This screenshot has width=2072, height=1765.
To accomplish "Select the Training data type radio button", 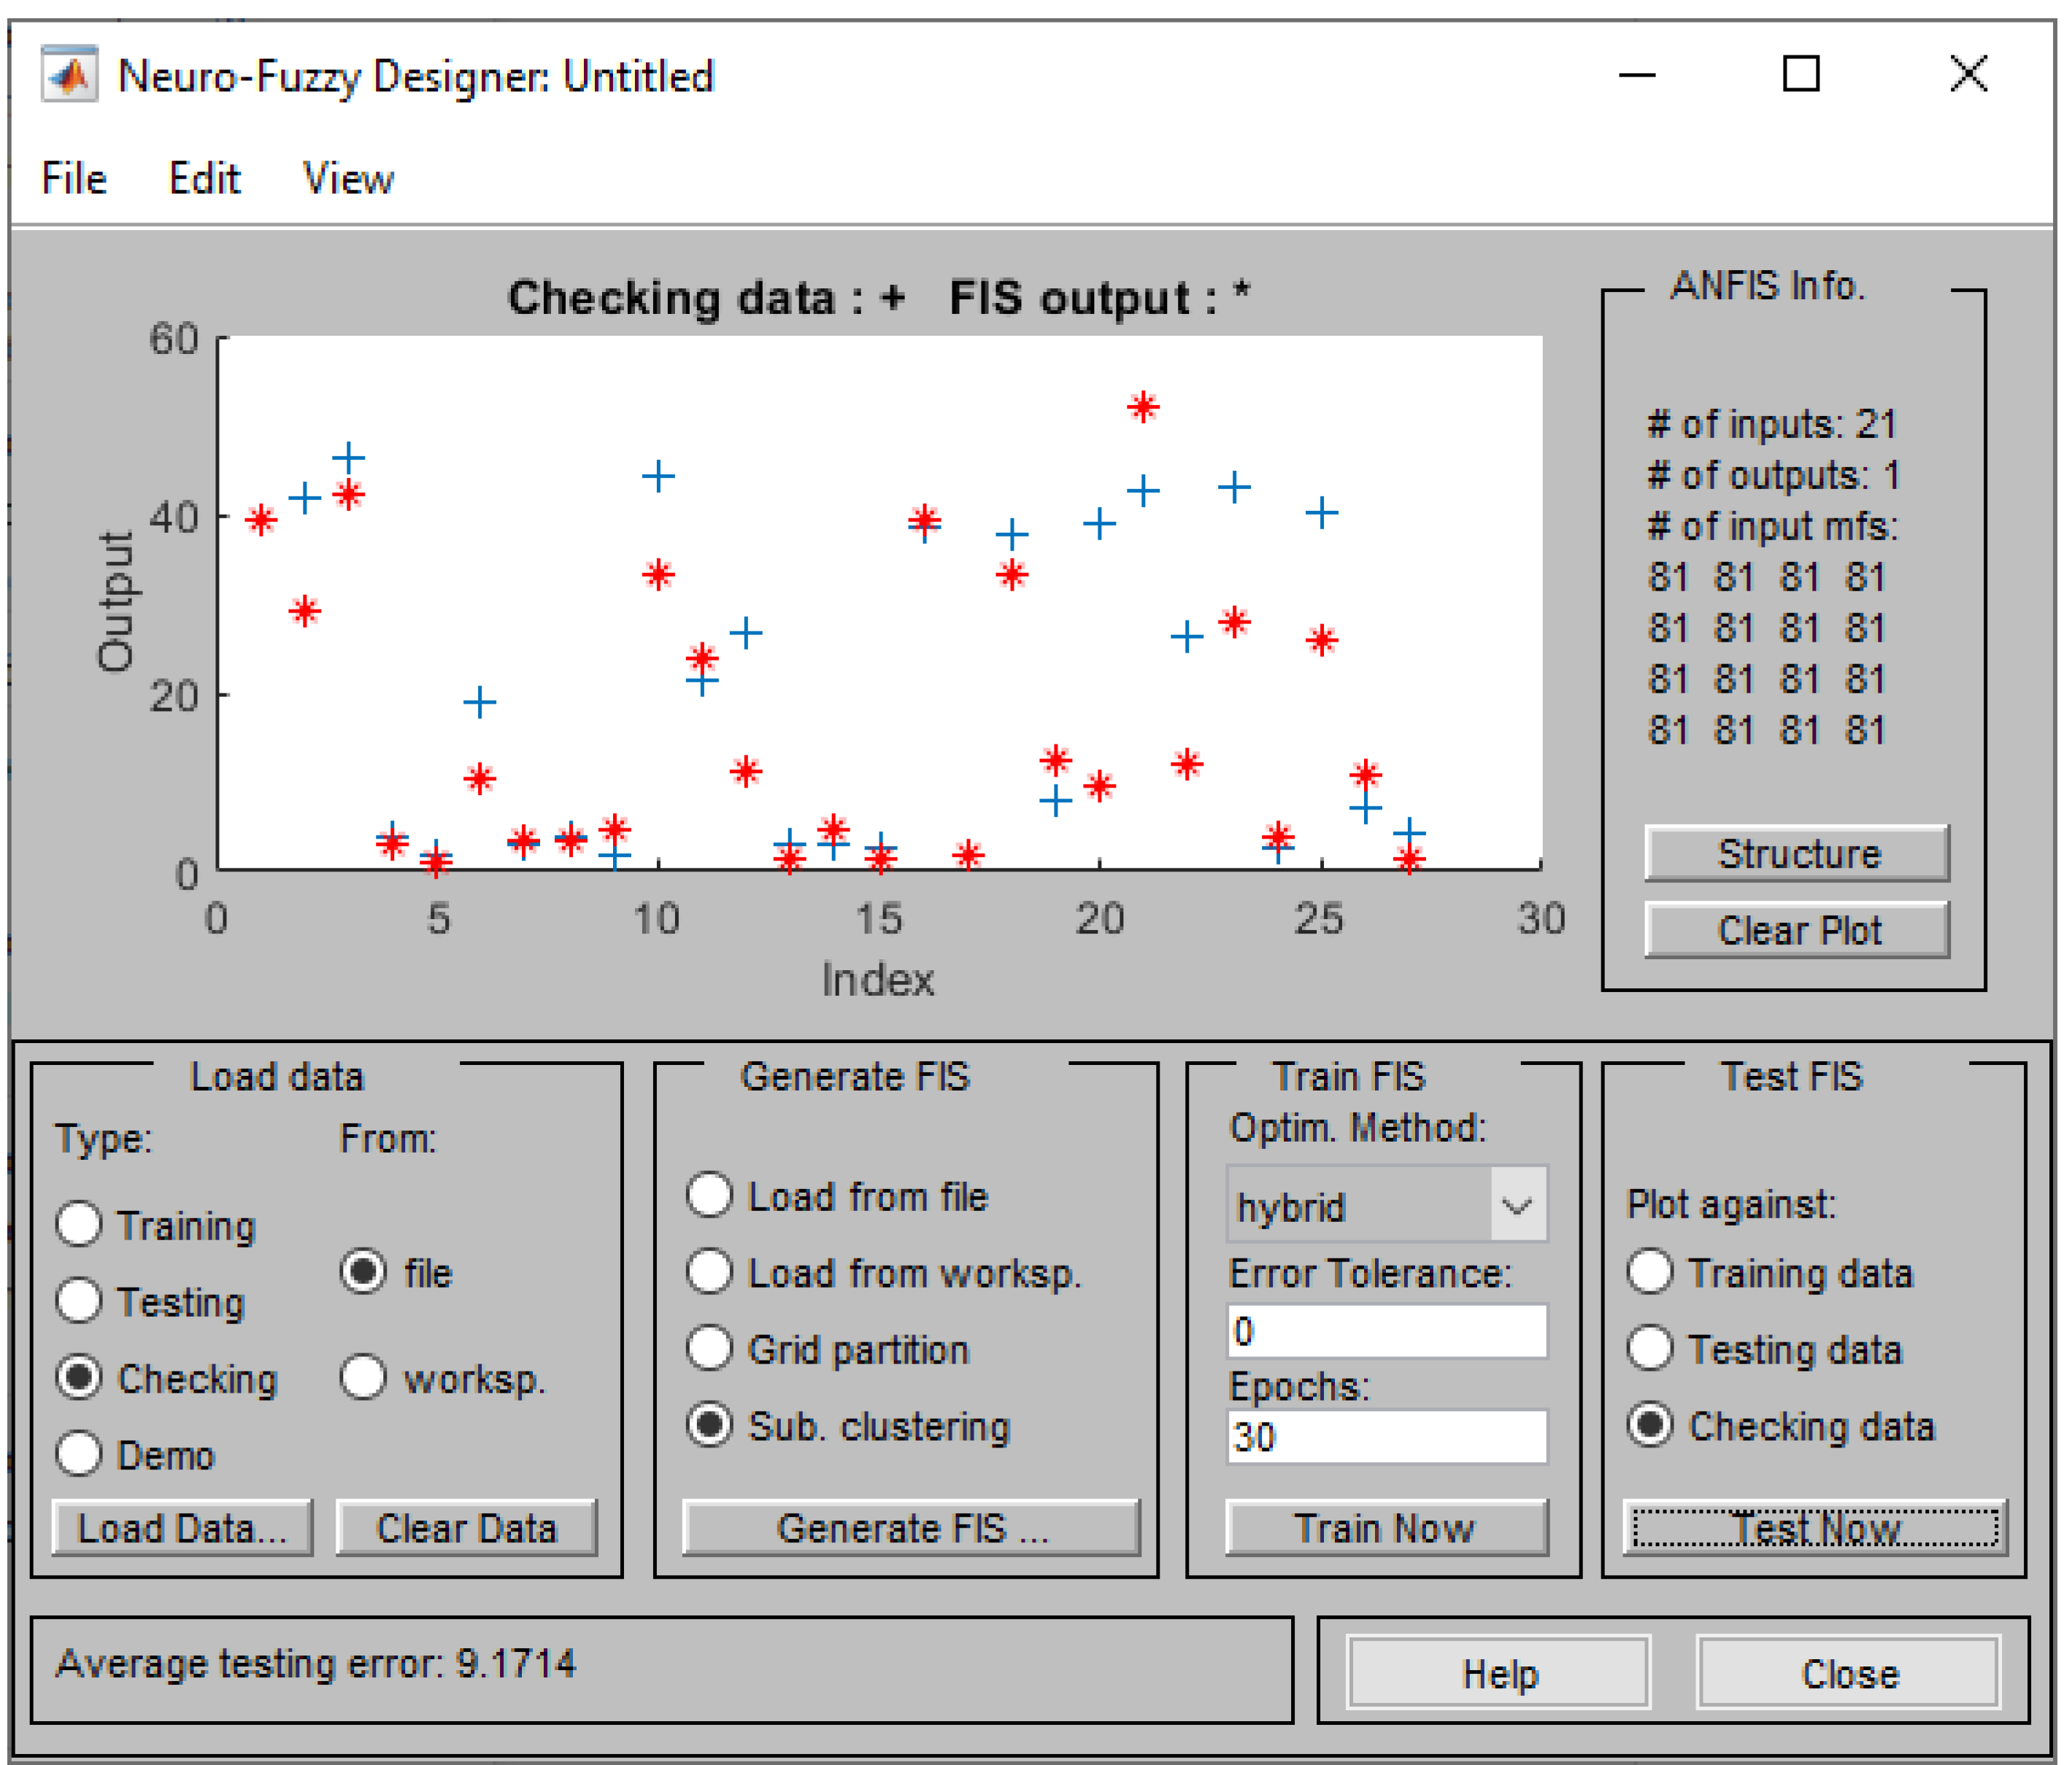I will click(79, 1224).
